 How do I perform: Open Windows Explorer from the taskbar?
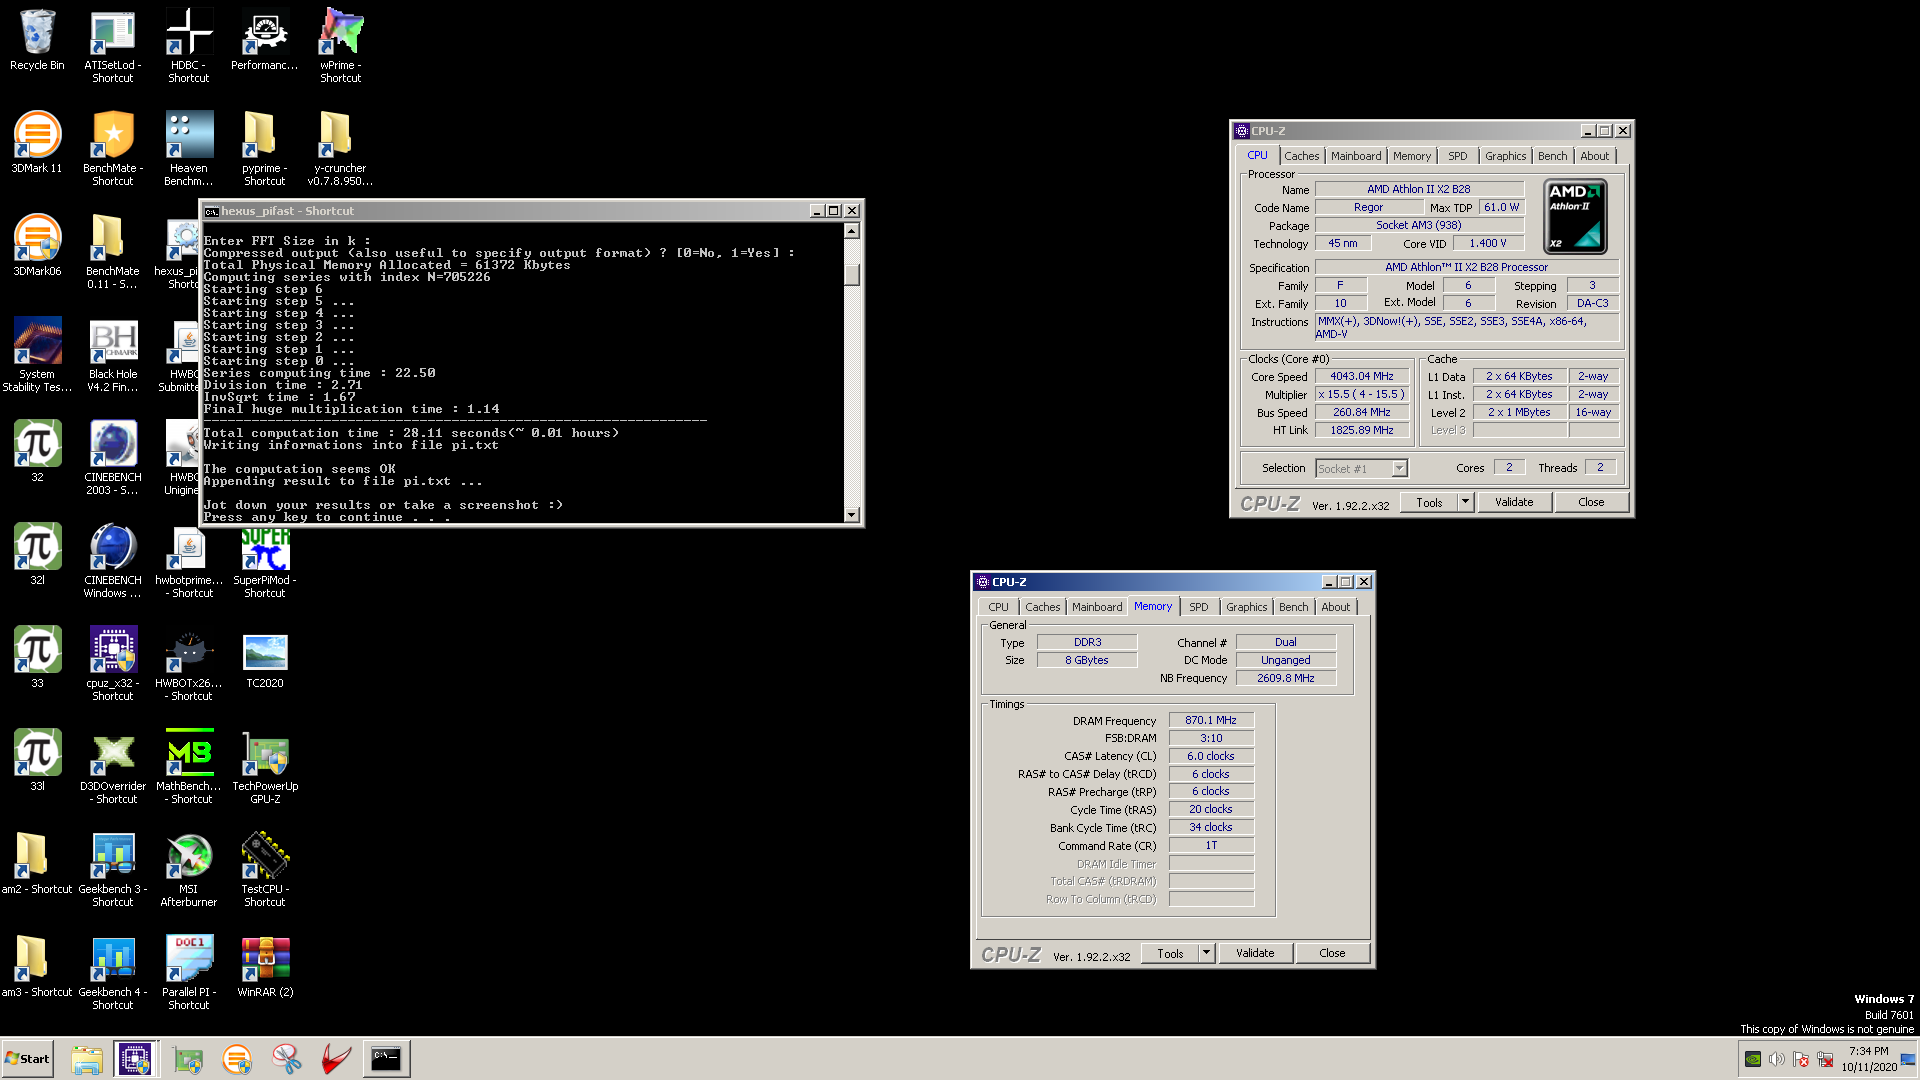pos(87,1059)
